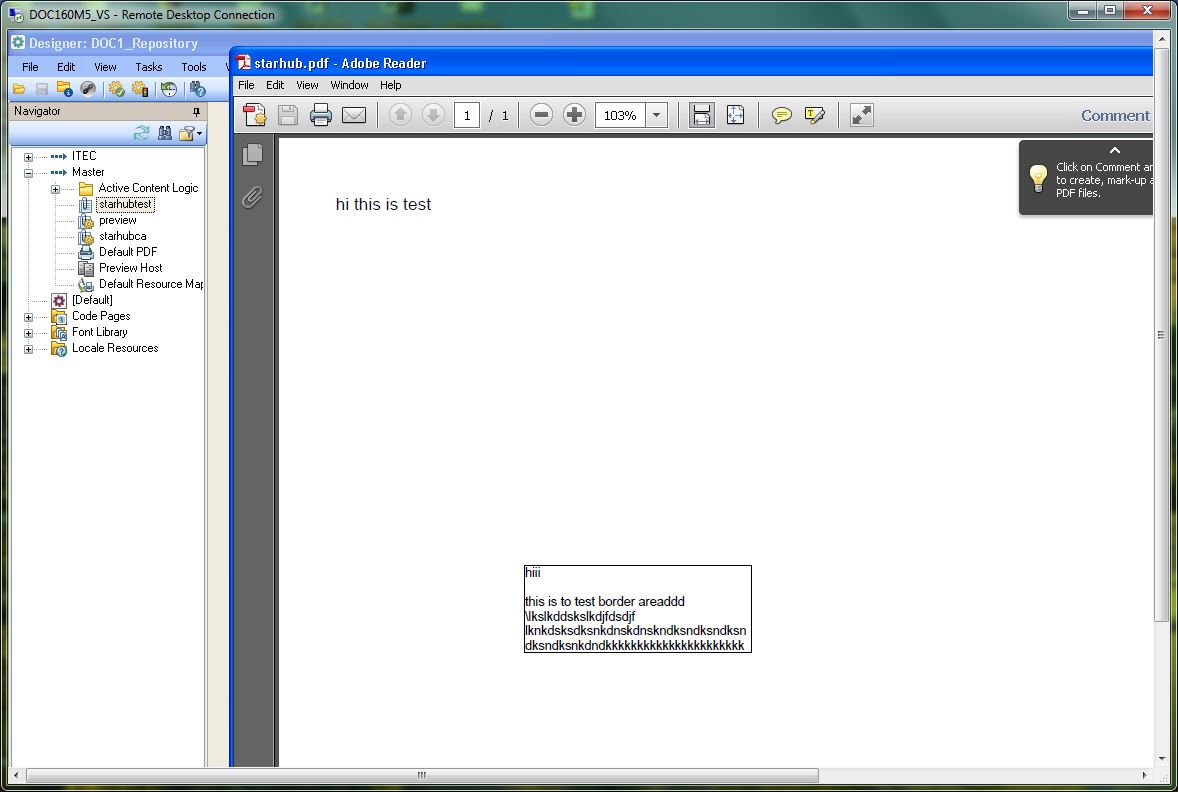This screenshot has width=1178, height=792.
Task: Toggle Fit Width page display mode
Action: (701, 114)
